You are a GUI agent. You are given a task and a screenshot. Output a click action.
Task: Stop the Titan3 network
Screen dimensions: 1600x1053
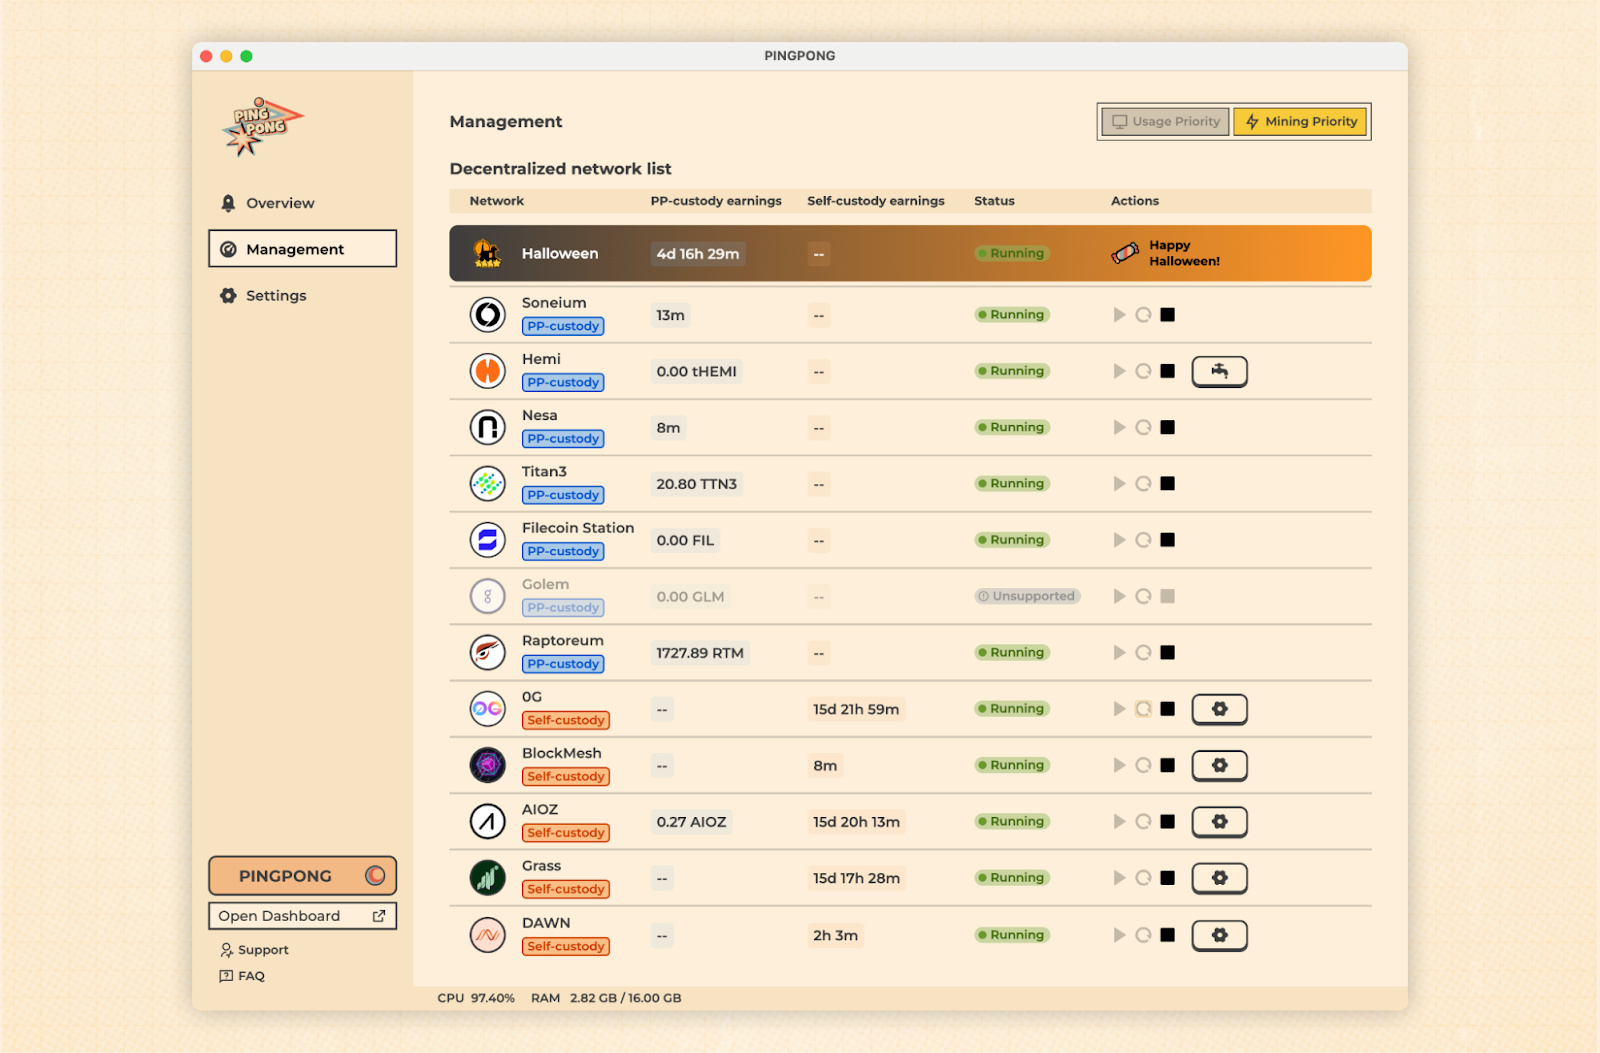point(1167,484)
